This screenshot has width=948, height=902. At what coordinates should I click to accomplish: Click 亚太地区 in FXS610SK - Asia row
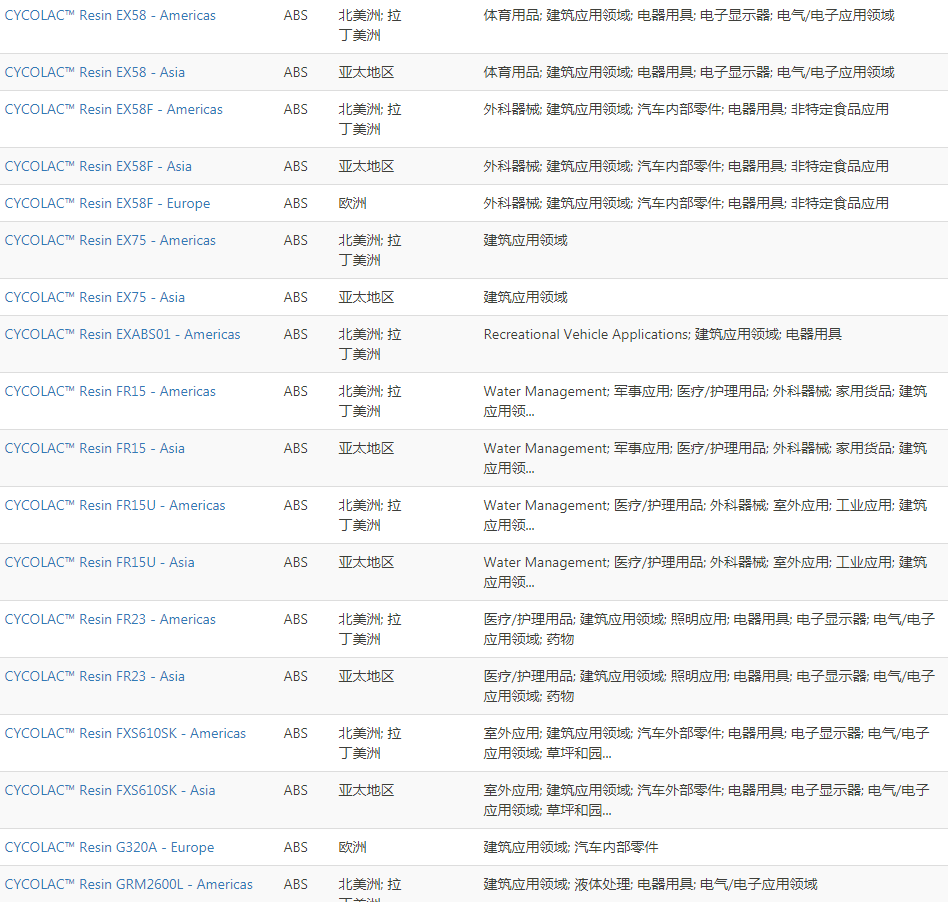click(x=366, y=791)
